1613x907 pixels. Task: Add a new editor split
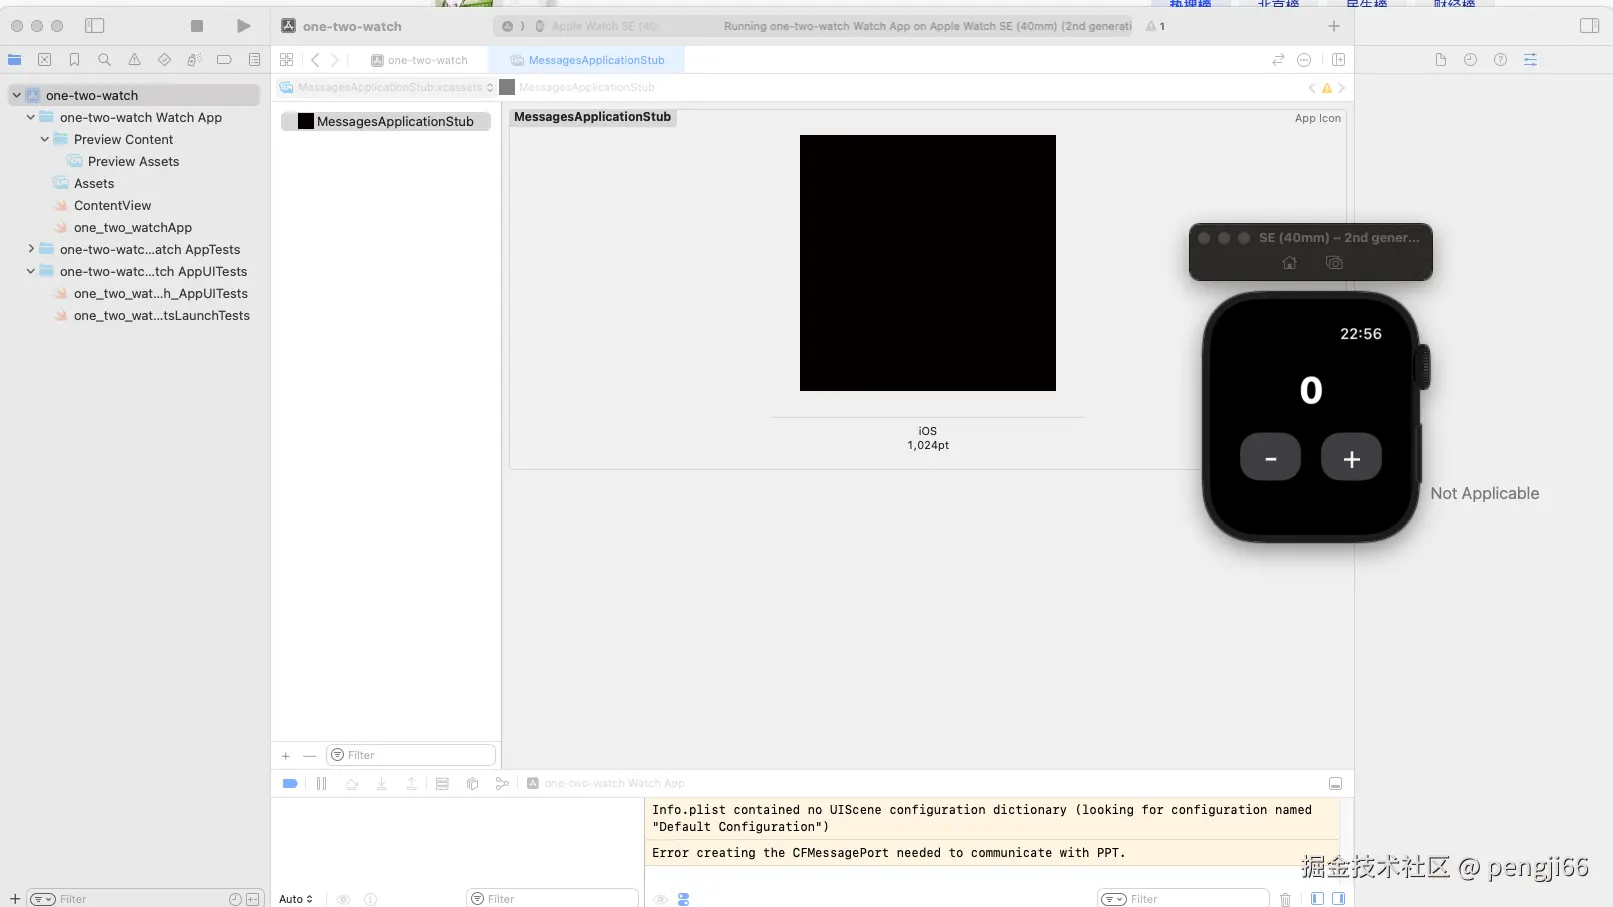(x=1338, y=60)
